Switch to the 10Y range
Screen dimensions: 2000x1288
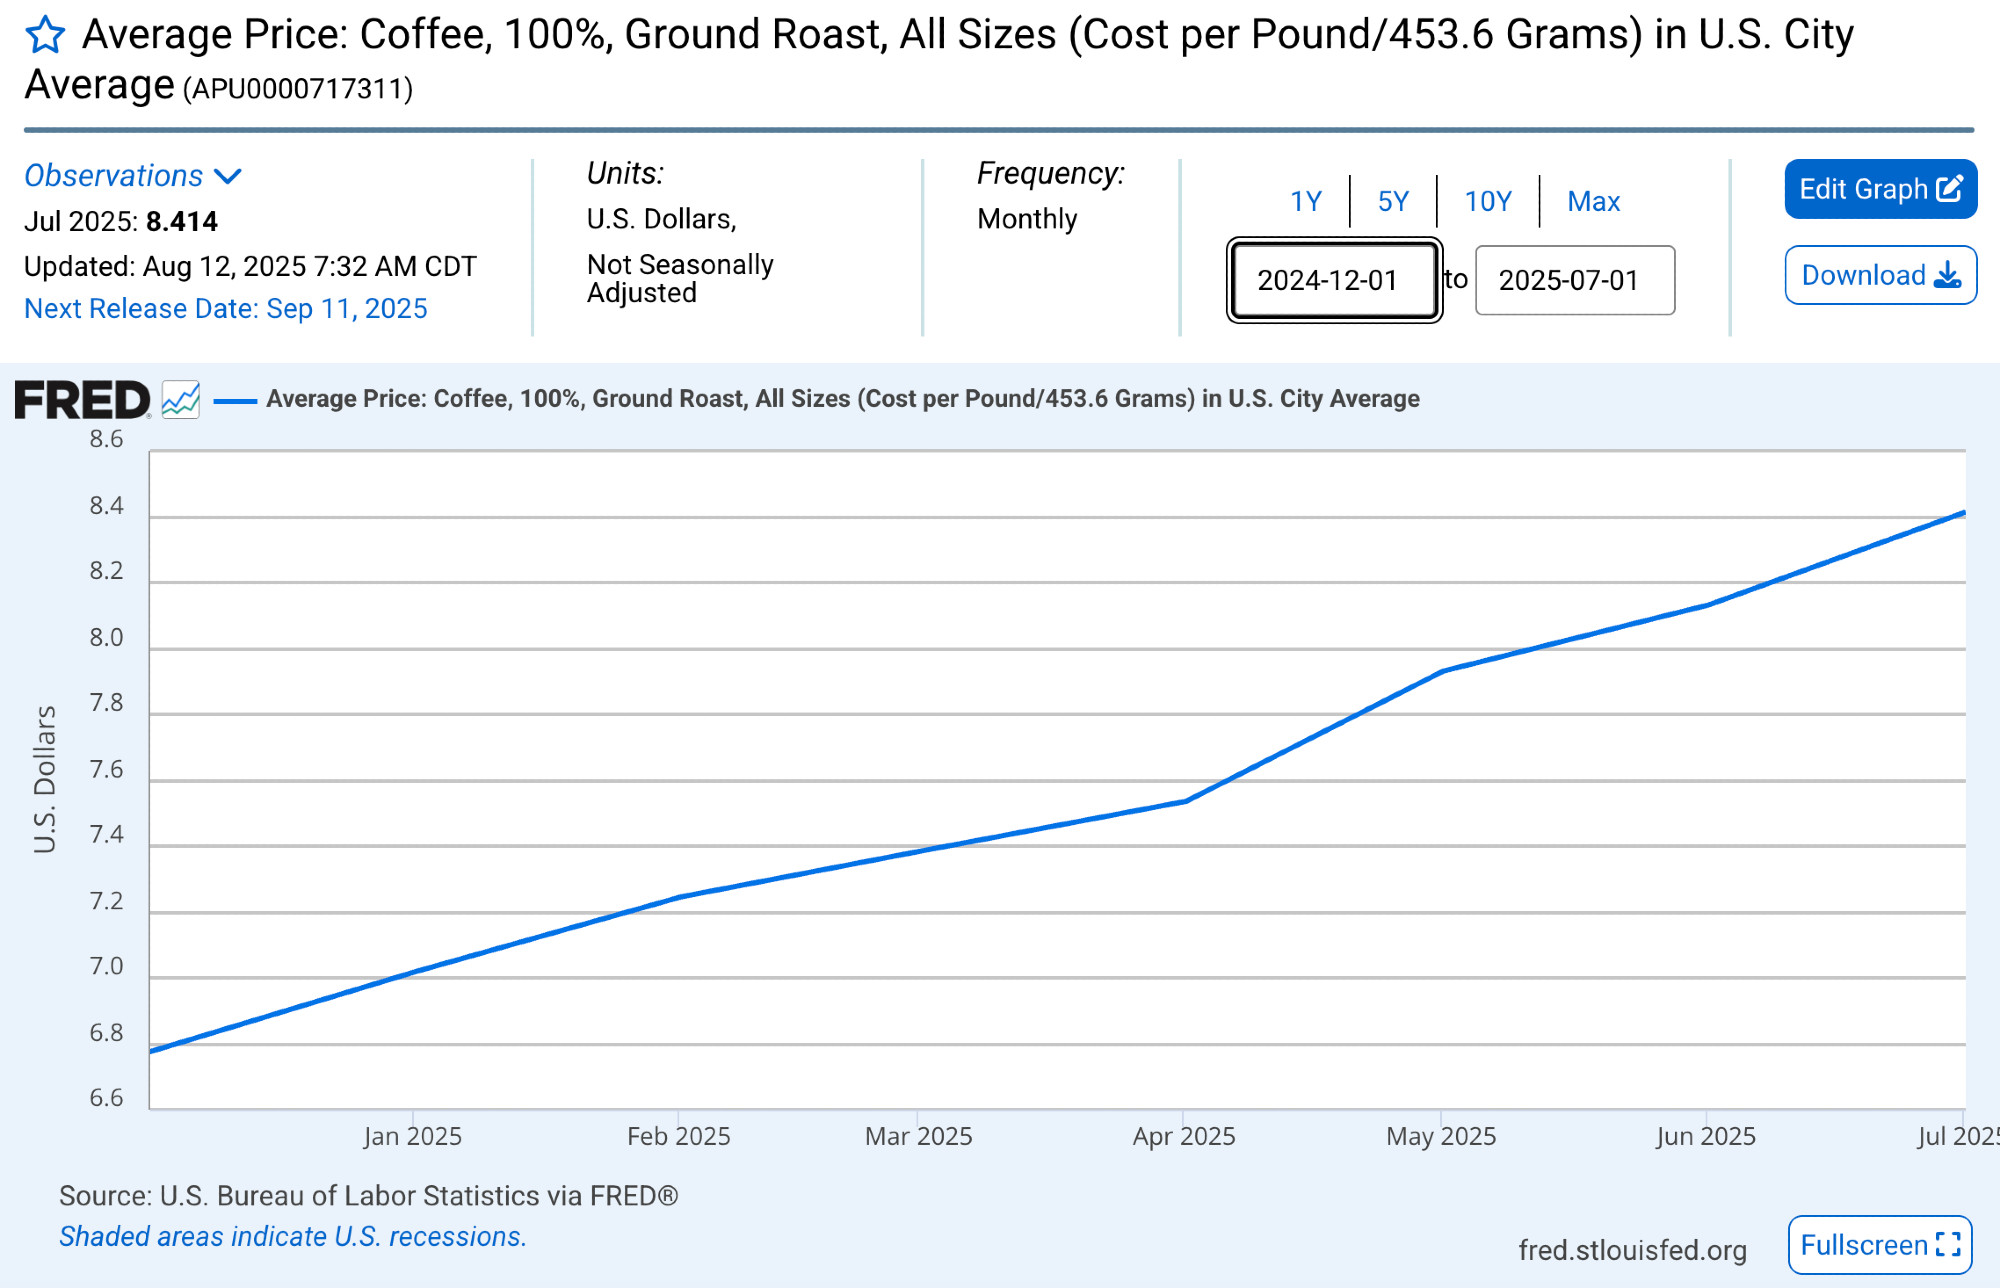(1488, 201)
